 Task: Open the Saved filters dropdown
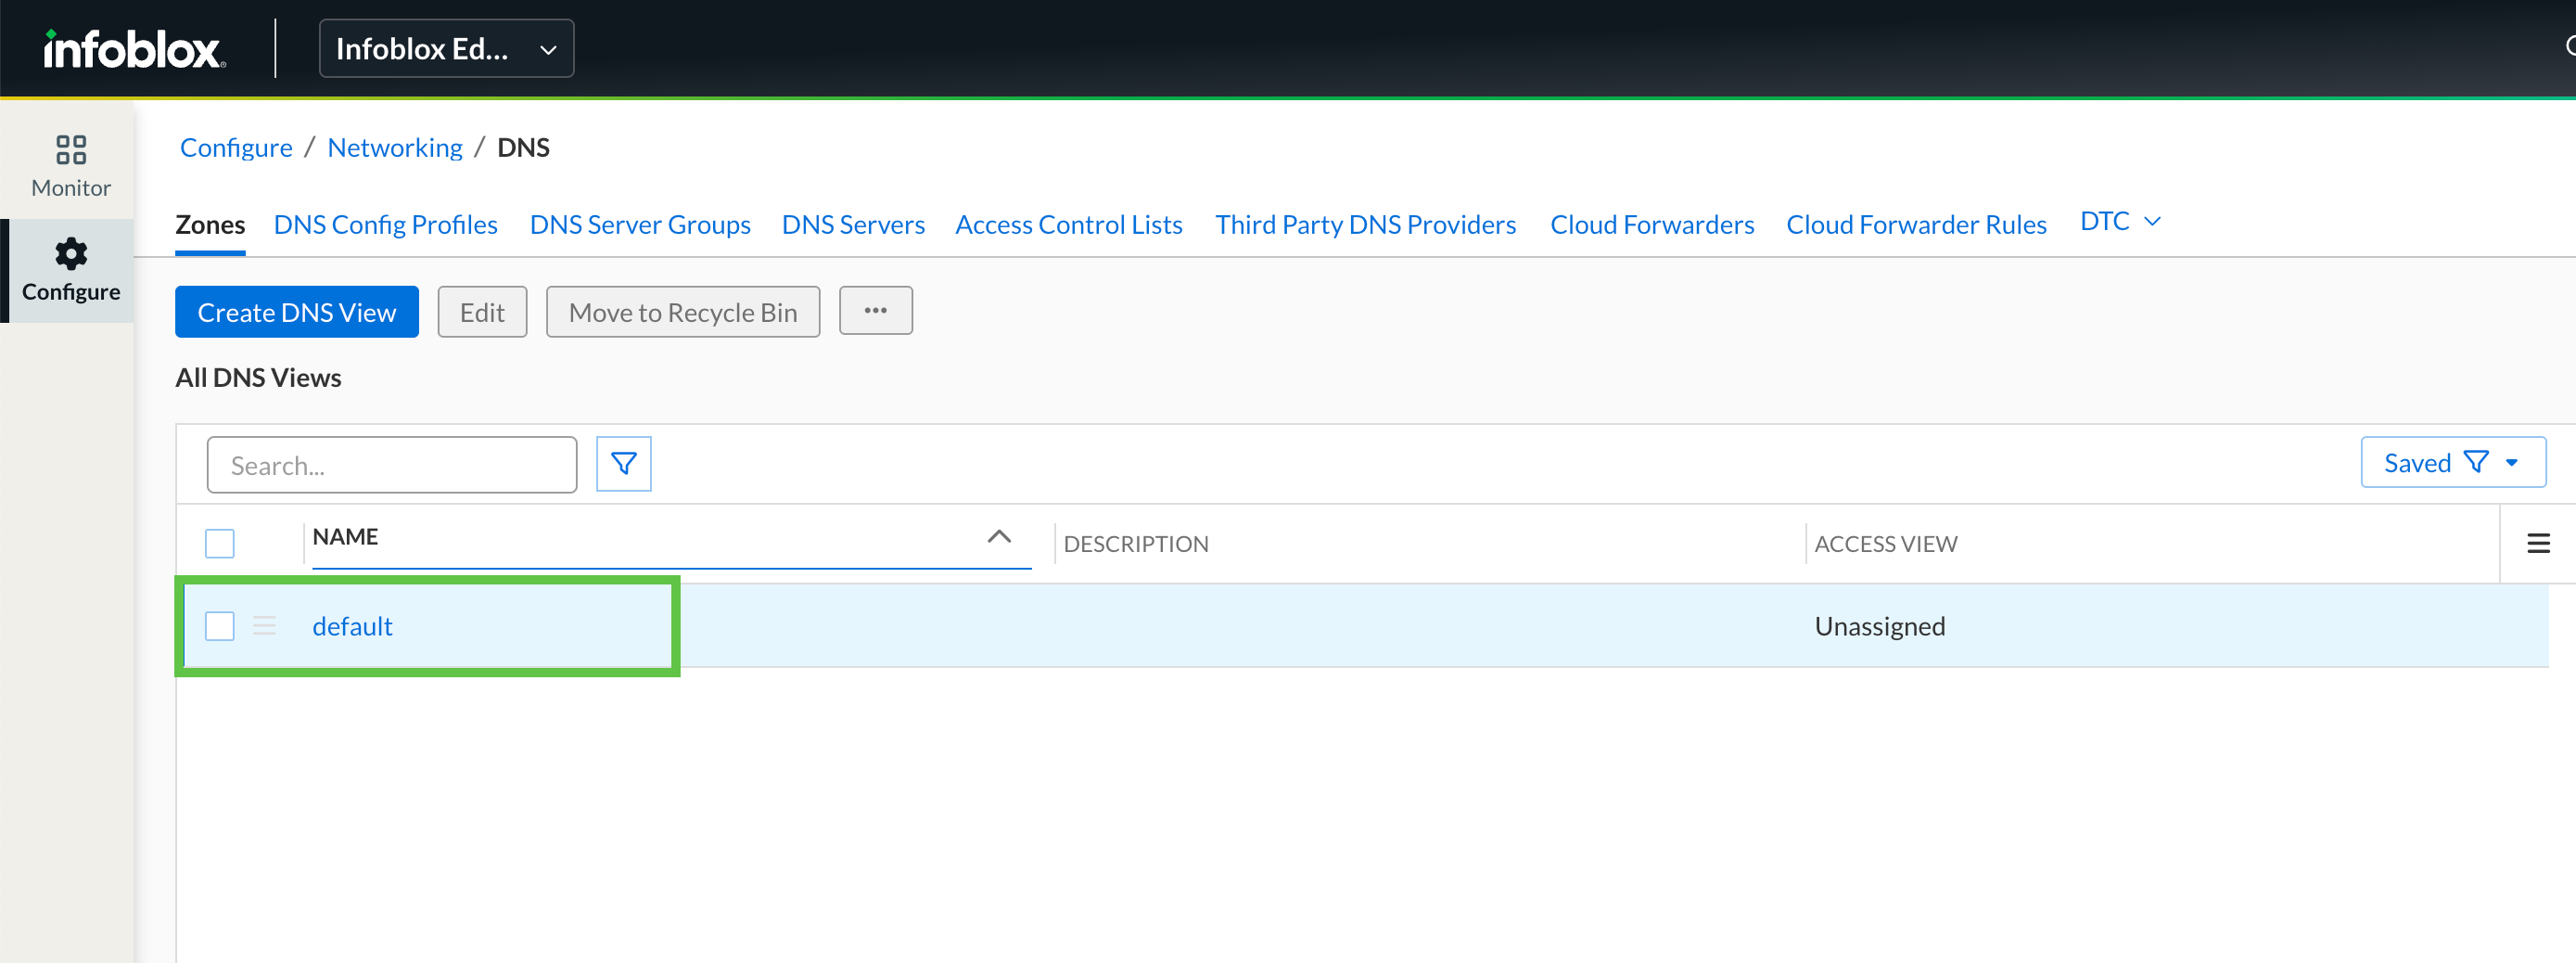click(2452, 463)
